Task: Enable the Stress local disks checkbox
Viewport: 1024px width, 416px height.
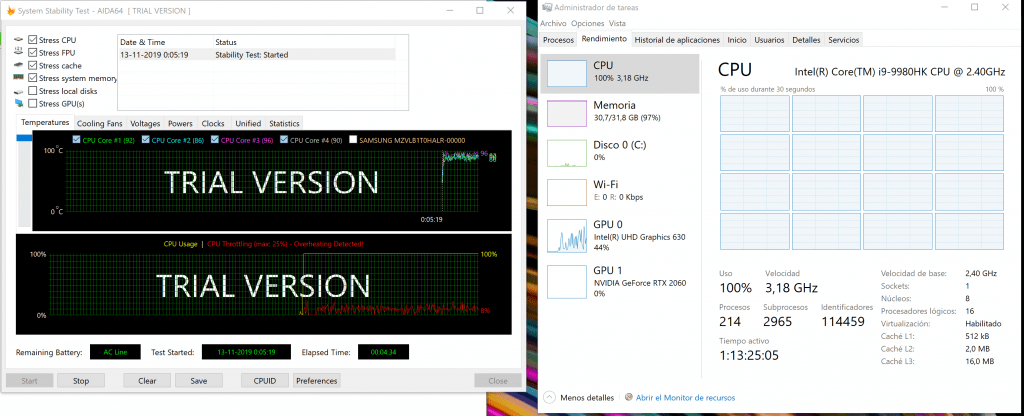Action: click(34, 91)
